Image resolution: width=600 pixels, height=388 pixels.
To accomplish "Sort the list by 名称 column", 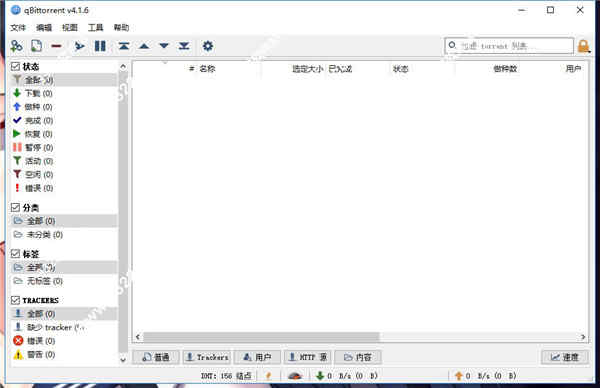I will (x=207, y=69).
